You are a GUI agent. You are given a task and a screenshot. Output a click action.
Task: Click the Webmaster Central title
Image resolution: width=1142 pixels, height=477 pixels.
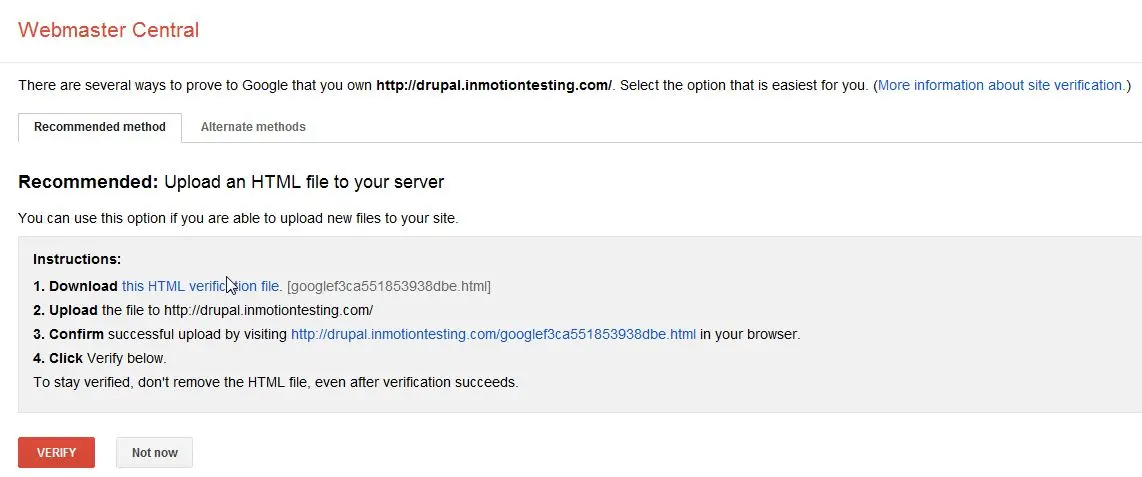(x=109, y=30)
